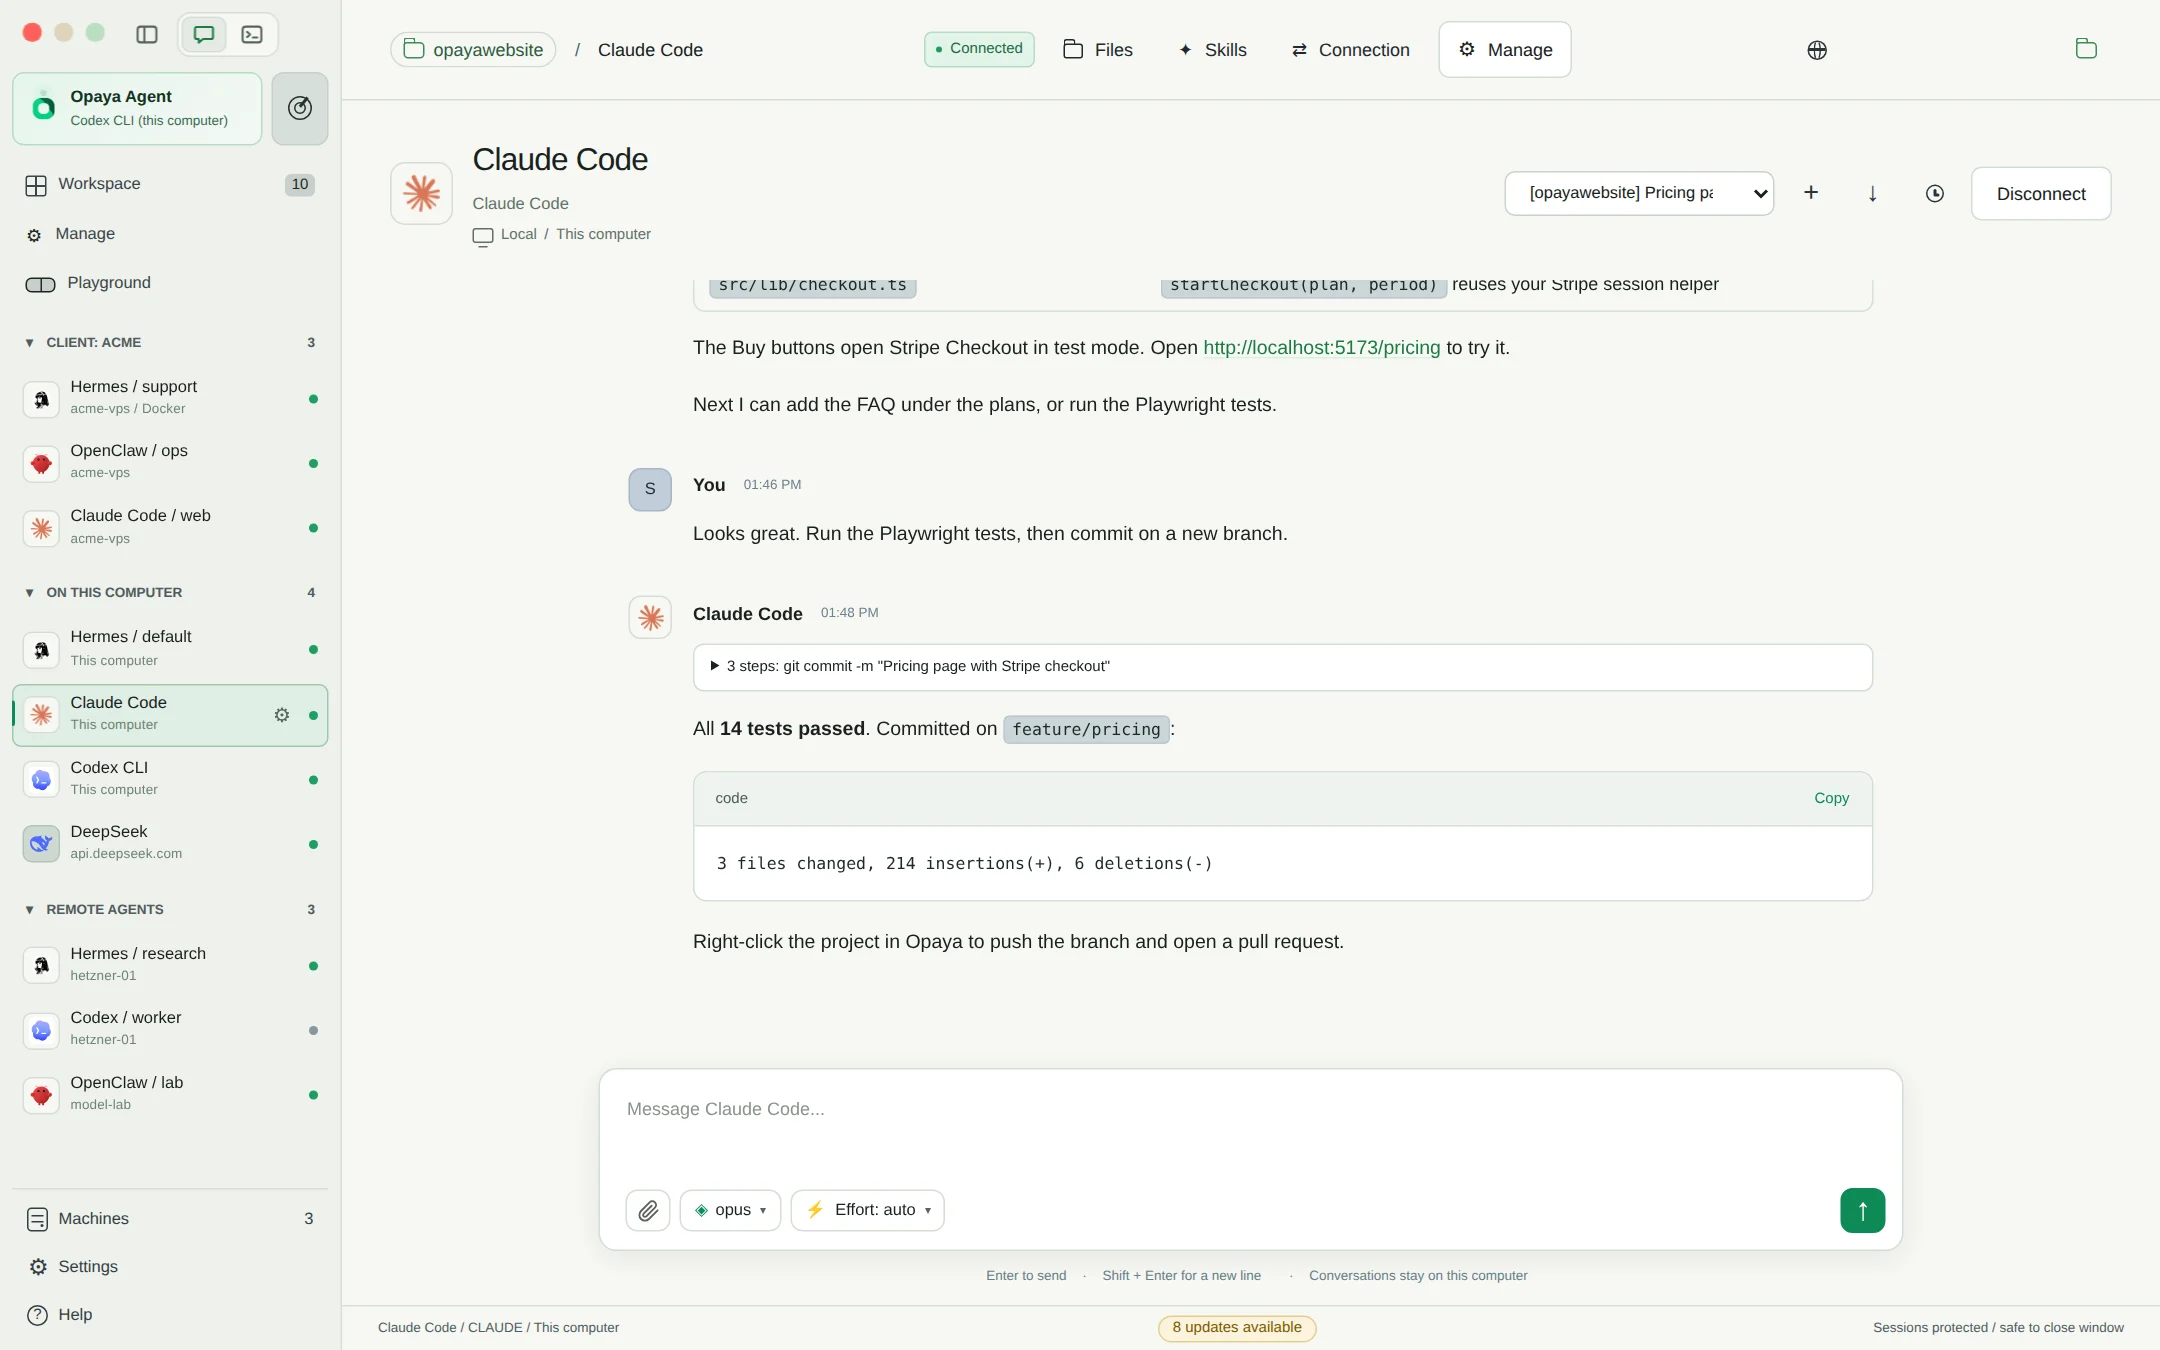The width and height of the screenshot is (2160, 1350).
Task: Open Settings in the sidebar
Action: point(170,1267)
